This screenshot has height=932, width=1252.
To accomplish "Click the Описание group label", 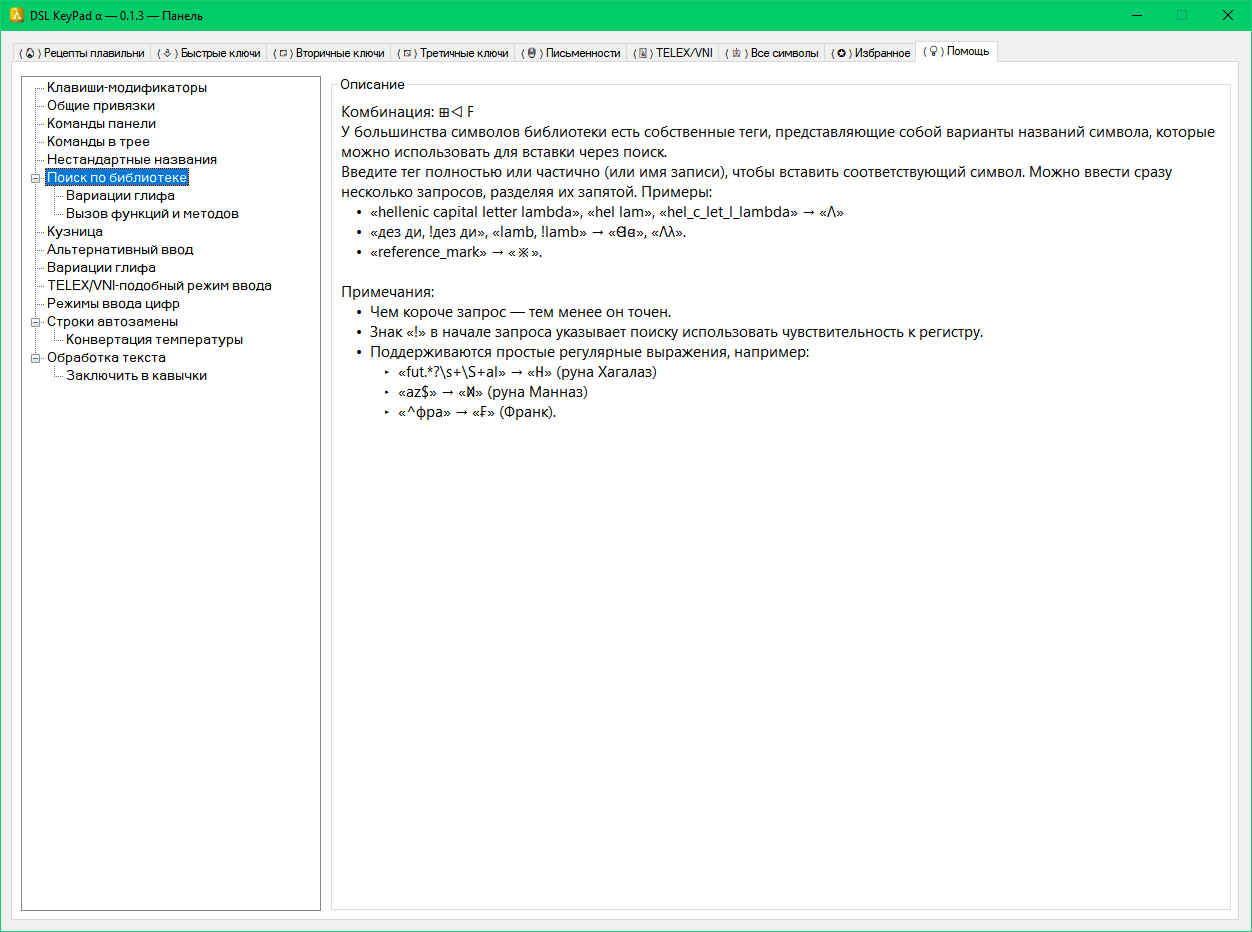I will coord(372,85).
